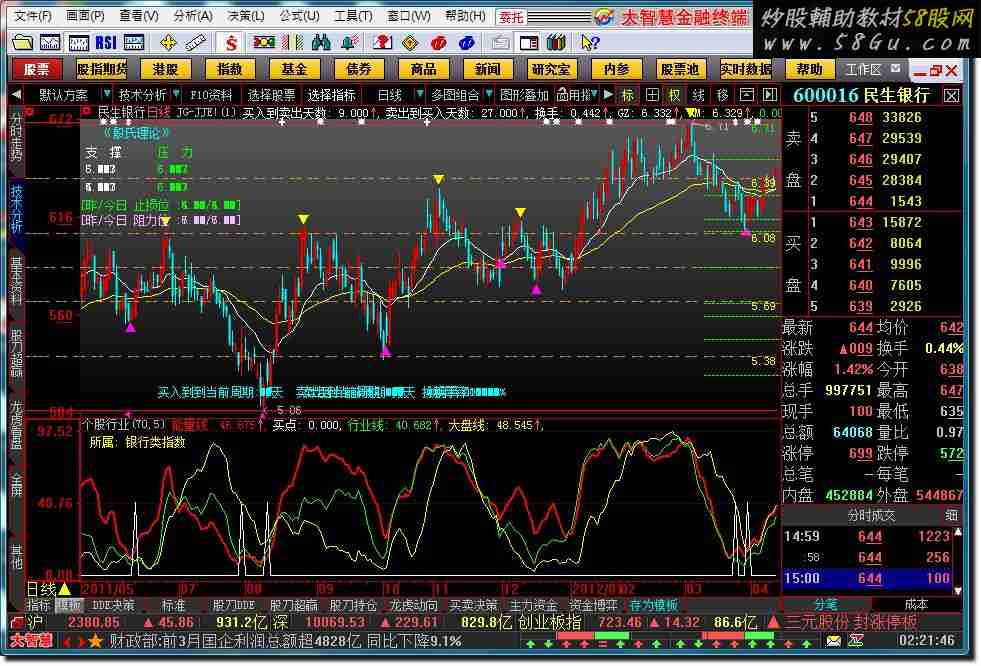Open the 工作区 dropdown
Screen dimensions: 981x666
coord(896,68)
